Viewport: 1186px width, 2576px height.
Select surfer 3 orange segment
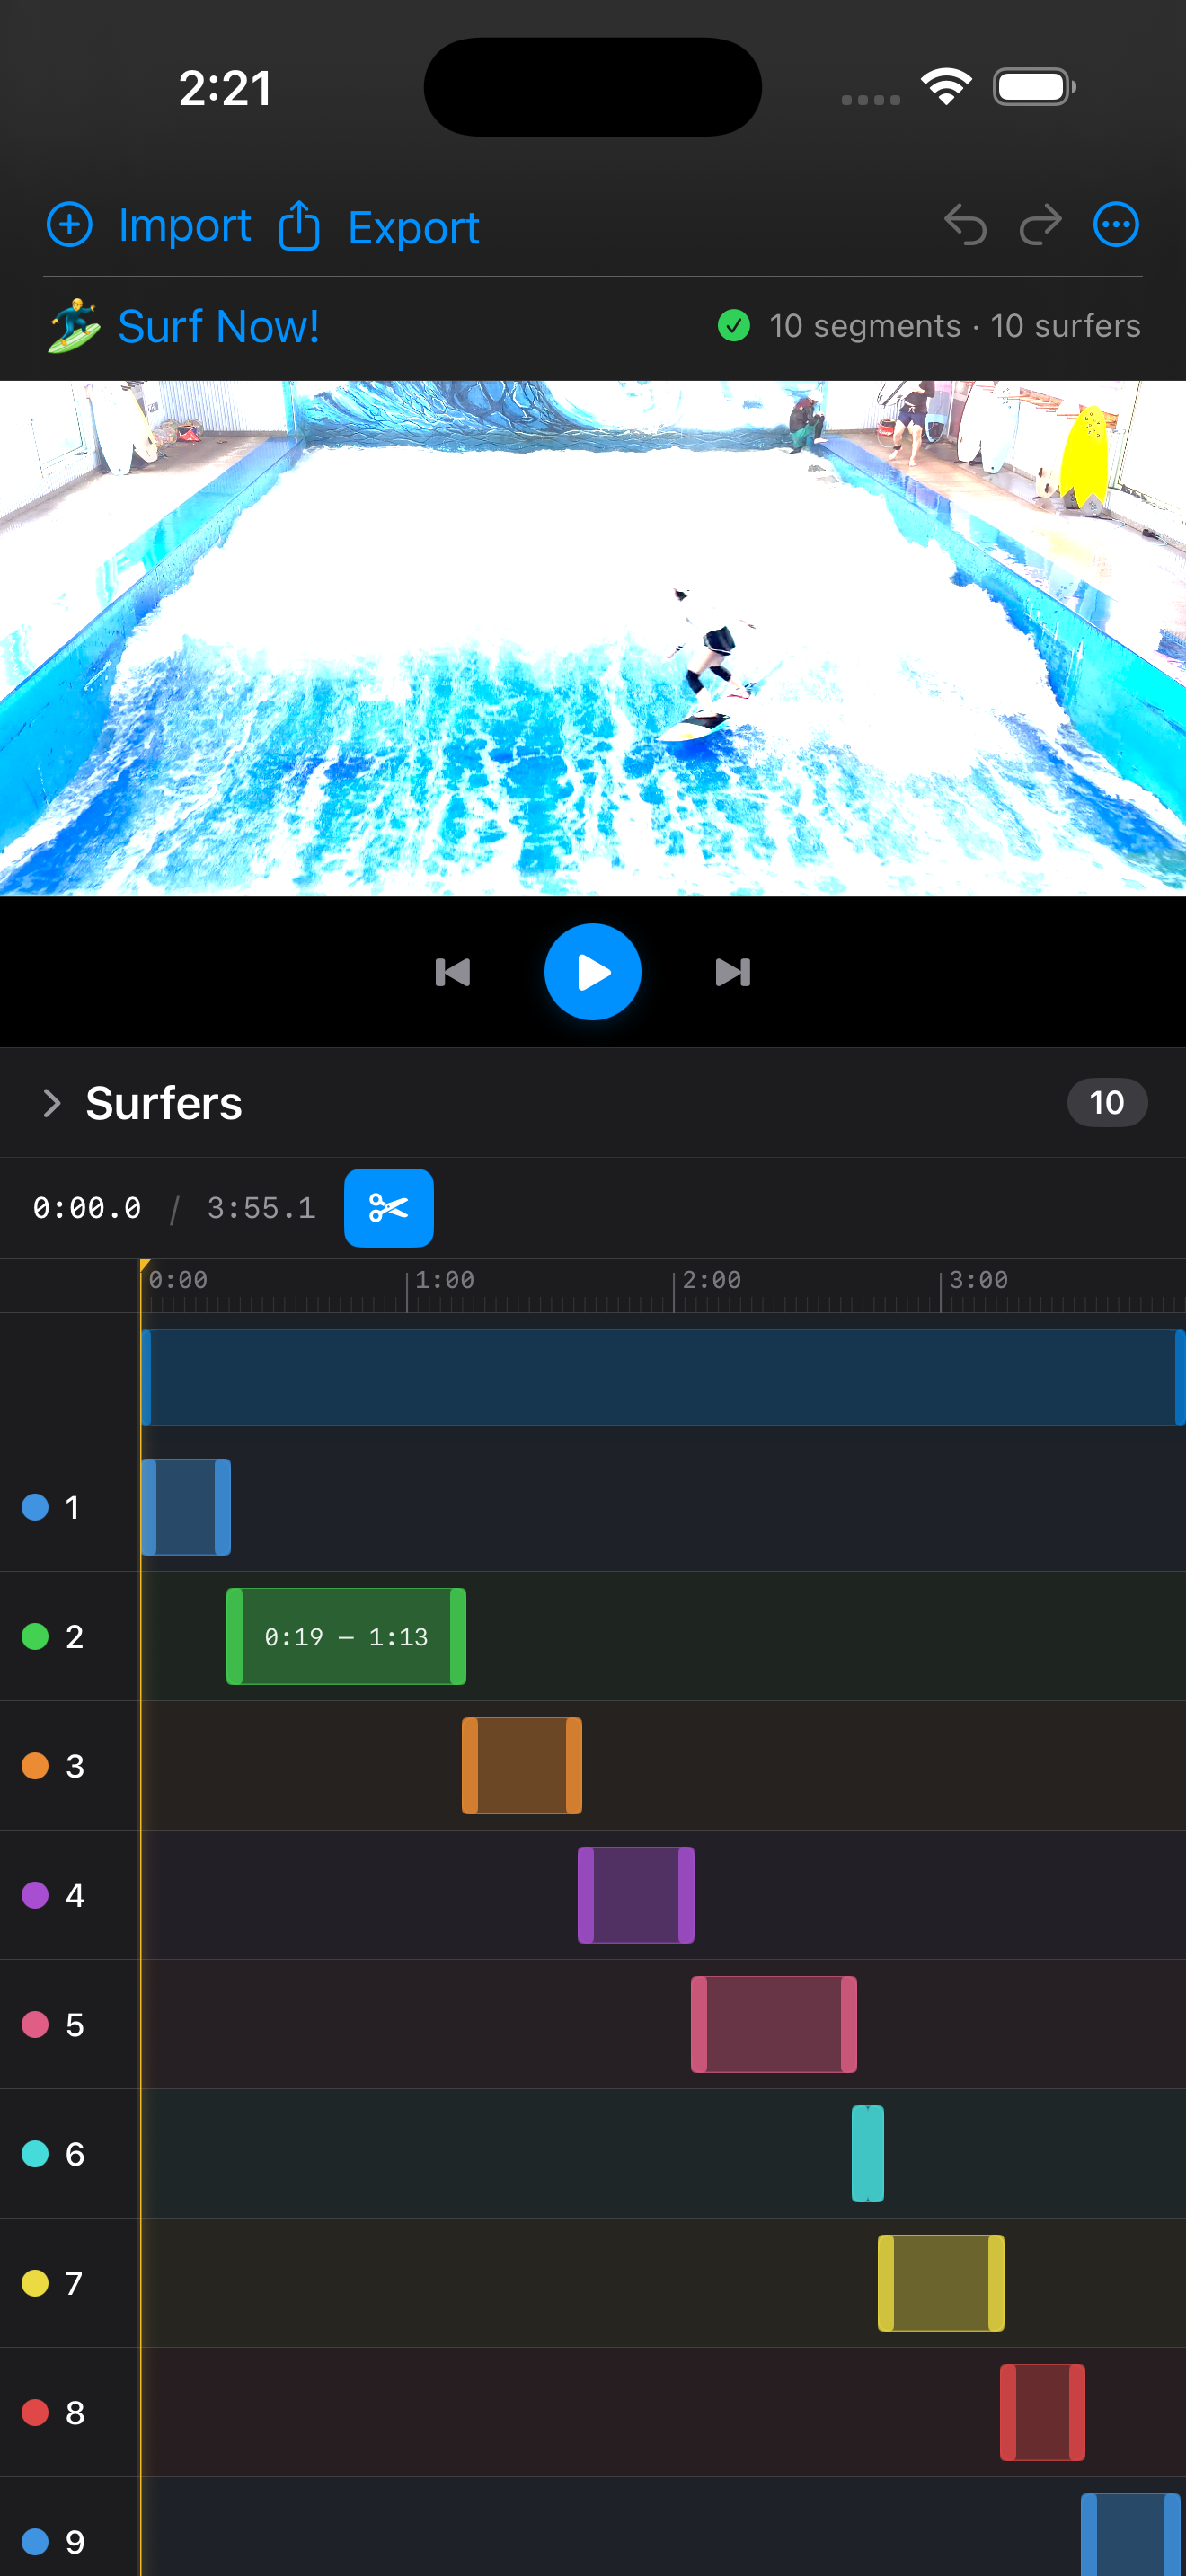pyautogui.click(x=522, y=1766)
